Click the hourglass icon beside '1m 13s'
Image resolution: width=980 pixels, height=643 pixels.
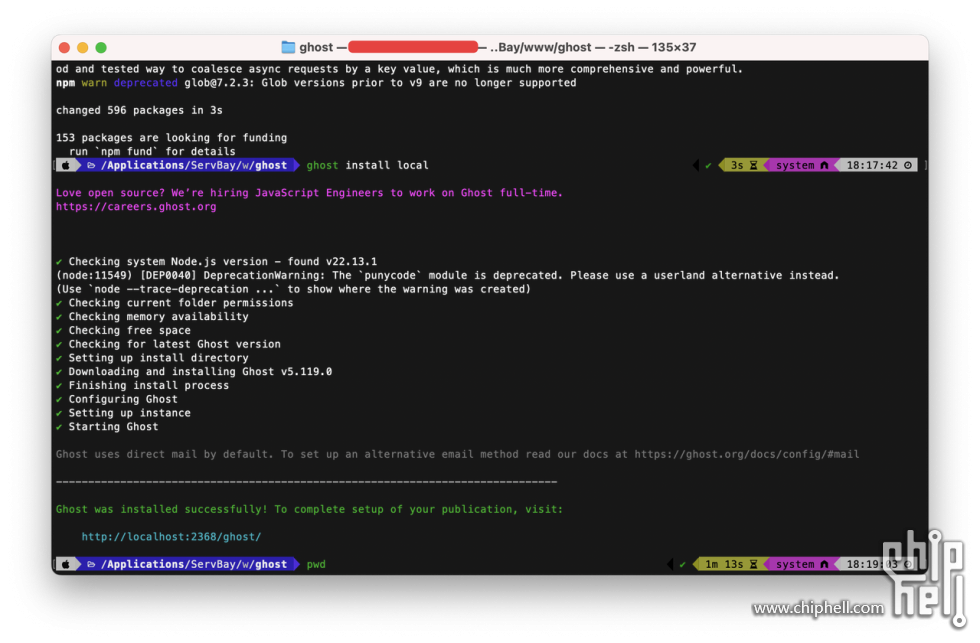point(754,564)
